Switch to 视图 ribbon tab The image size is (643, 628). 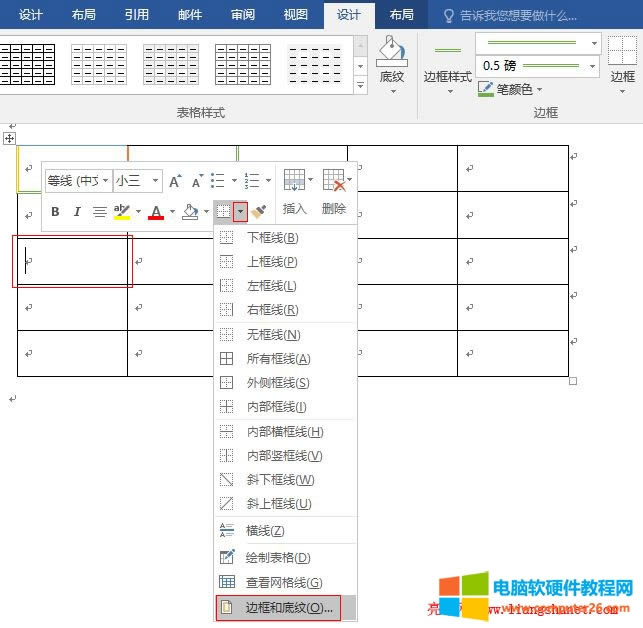pyautogui.click(x=296, y=15)
